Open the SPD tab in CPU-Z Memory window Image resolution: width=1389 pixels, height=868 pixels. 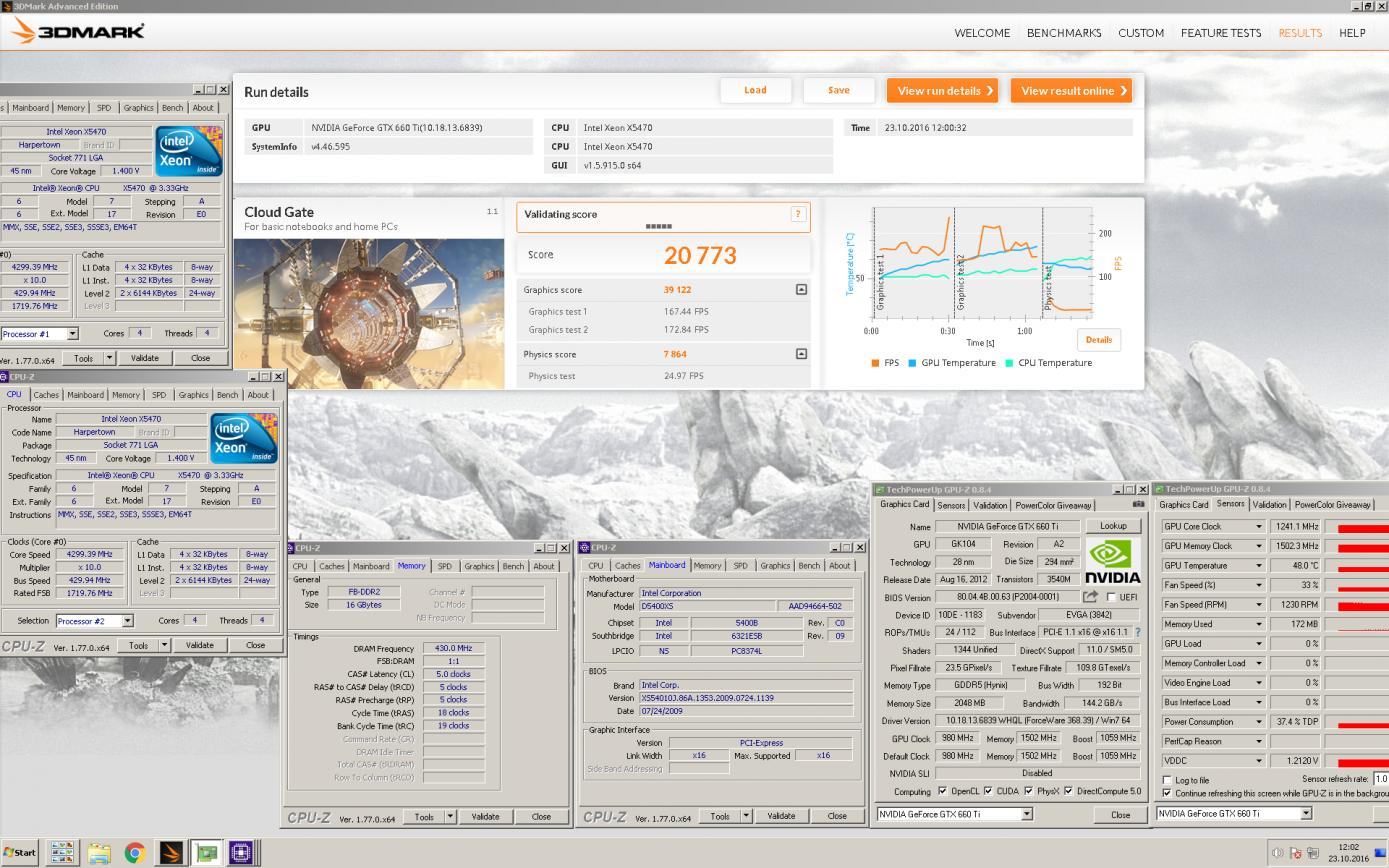(445, 566)
